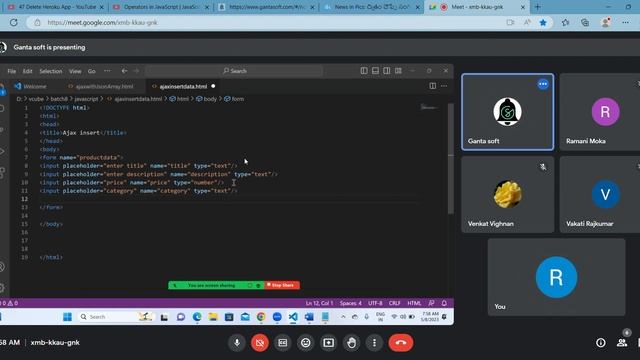This screenshot has height=360, width=640.
Task: Open Go menu in VS Code
Action: (x=91, y=71)
